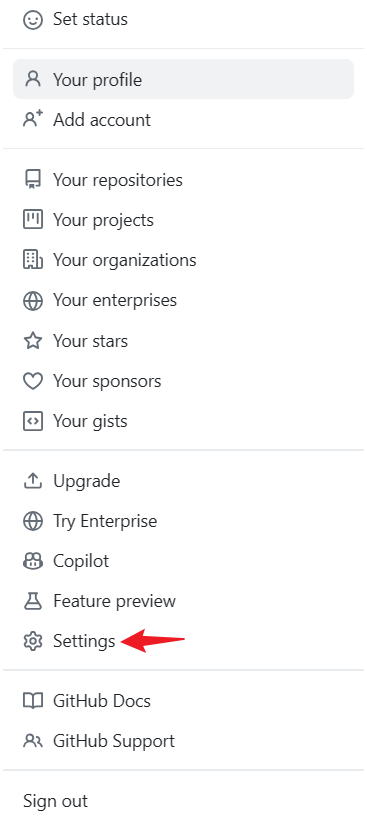367x826 pixels.
Task: Select Your repositories menu text
Action: point(118,180)
